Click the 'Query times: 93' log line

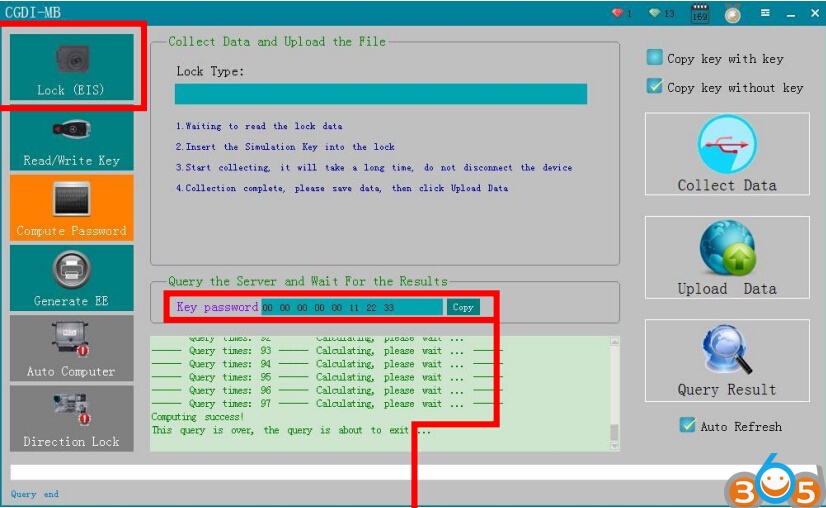tap(326, 351)
